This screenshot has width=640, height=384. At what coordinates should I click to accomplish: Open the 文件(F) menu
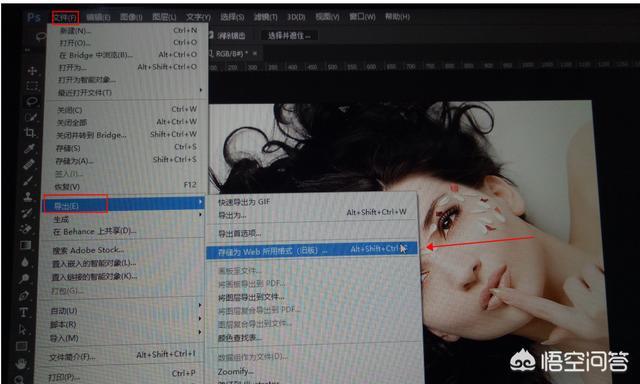[65, 18]
